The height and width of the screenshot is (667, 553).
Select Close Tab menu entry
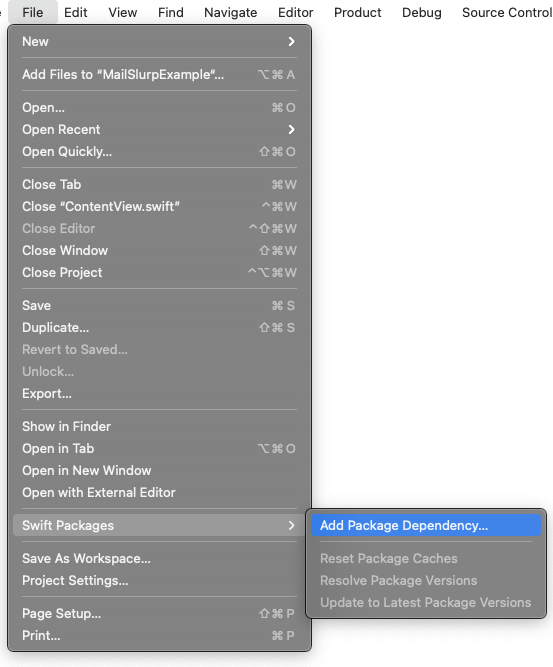click(159, 185)
